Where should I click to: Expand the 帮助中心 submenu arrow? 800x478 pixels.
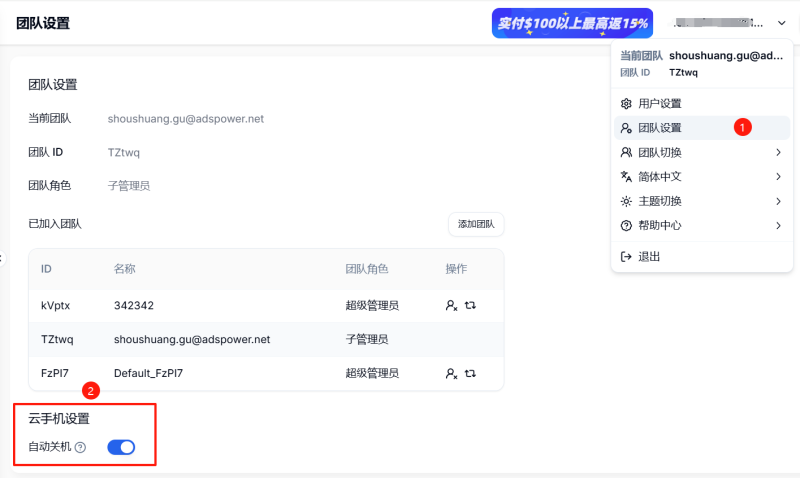(778, 225)
